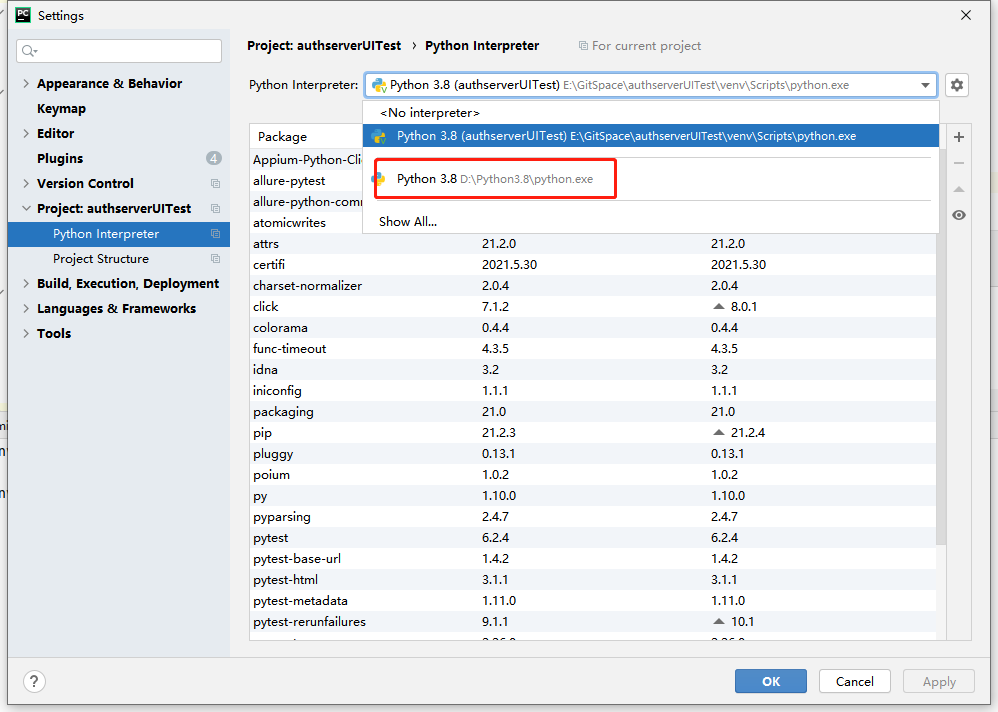
Task: Expand Appearance & Behavior section
Action: click(x=26, y=83)
